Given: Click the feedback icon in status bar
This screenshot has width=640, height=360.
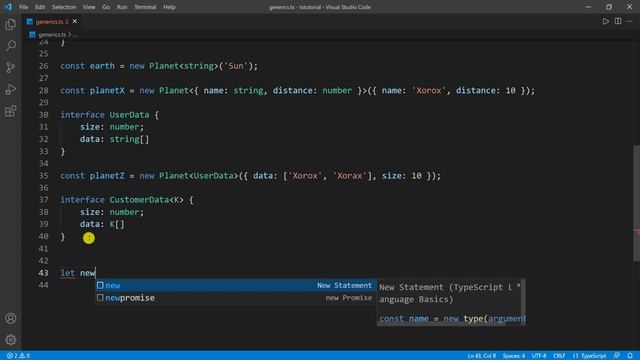Looking at the screenshot, I should (x=617, y=356).
